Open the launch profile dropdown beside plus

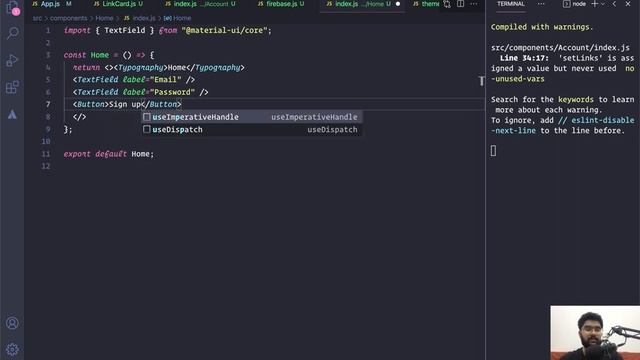tap(602, 4)
